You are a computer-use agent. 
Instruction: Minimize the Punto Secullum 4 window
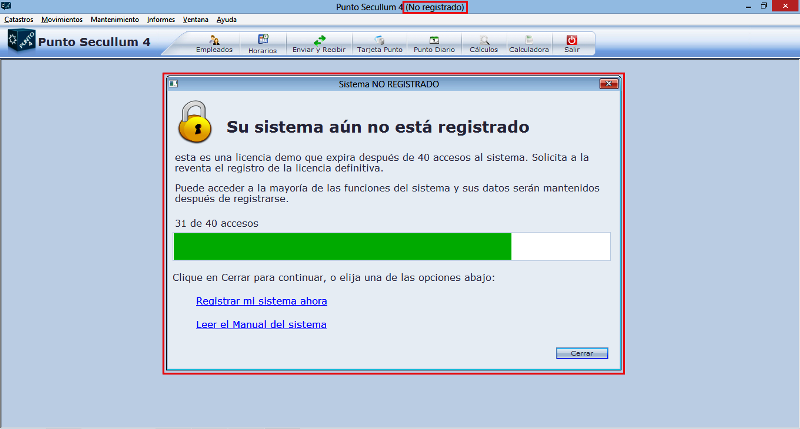748,6
